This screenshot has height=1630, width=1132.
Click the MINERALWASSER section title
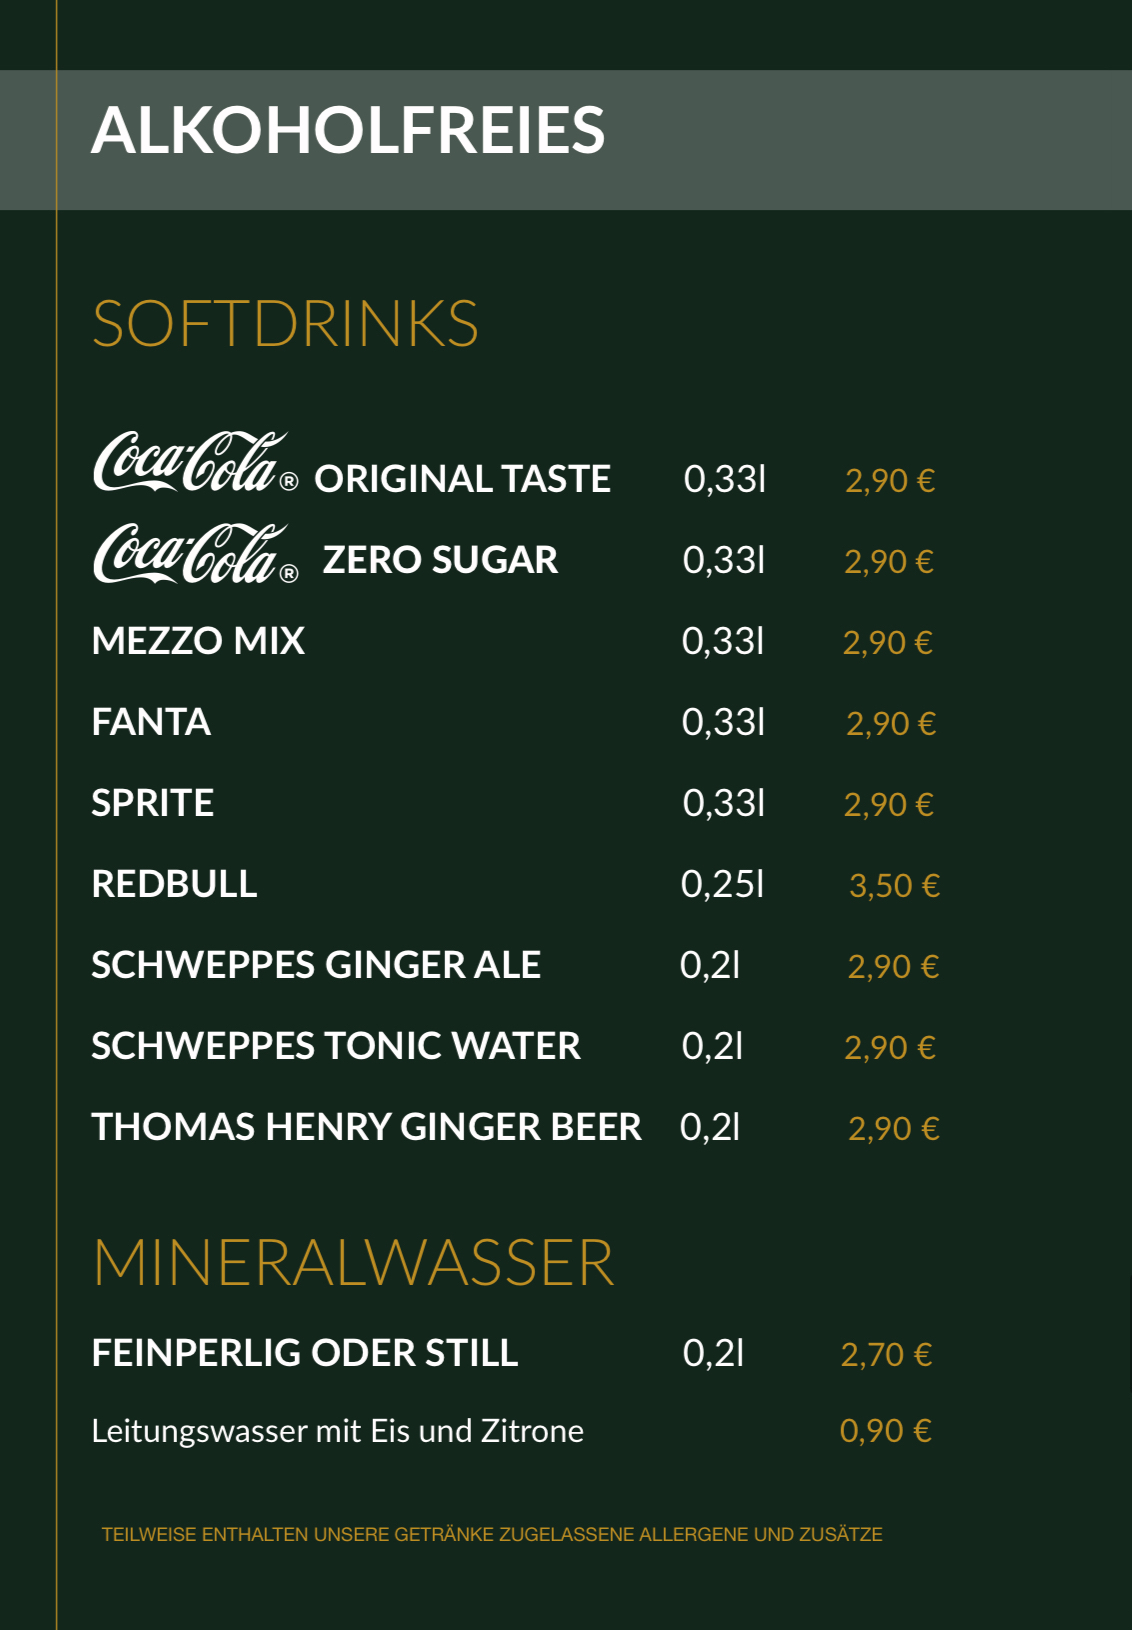[x=353, y=1263]
